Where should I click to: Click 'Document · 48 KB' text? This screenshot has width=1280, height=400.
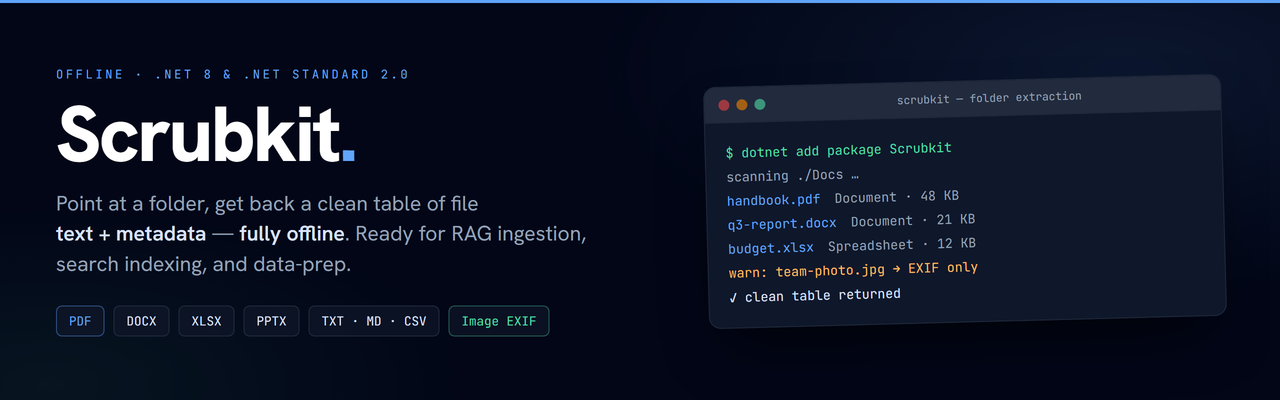[897, 197]
